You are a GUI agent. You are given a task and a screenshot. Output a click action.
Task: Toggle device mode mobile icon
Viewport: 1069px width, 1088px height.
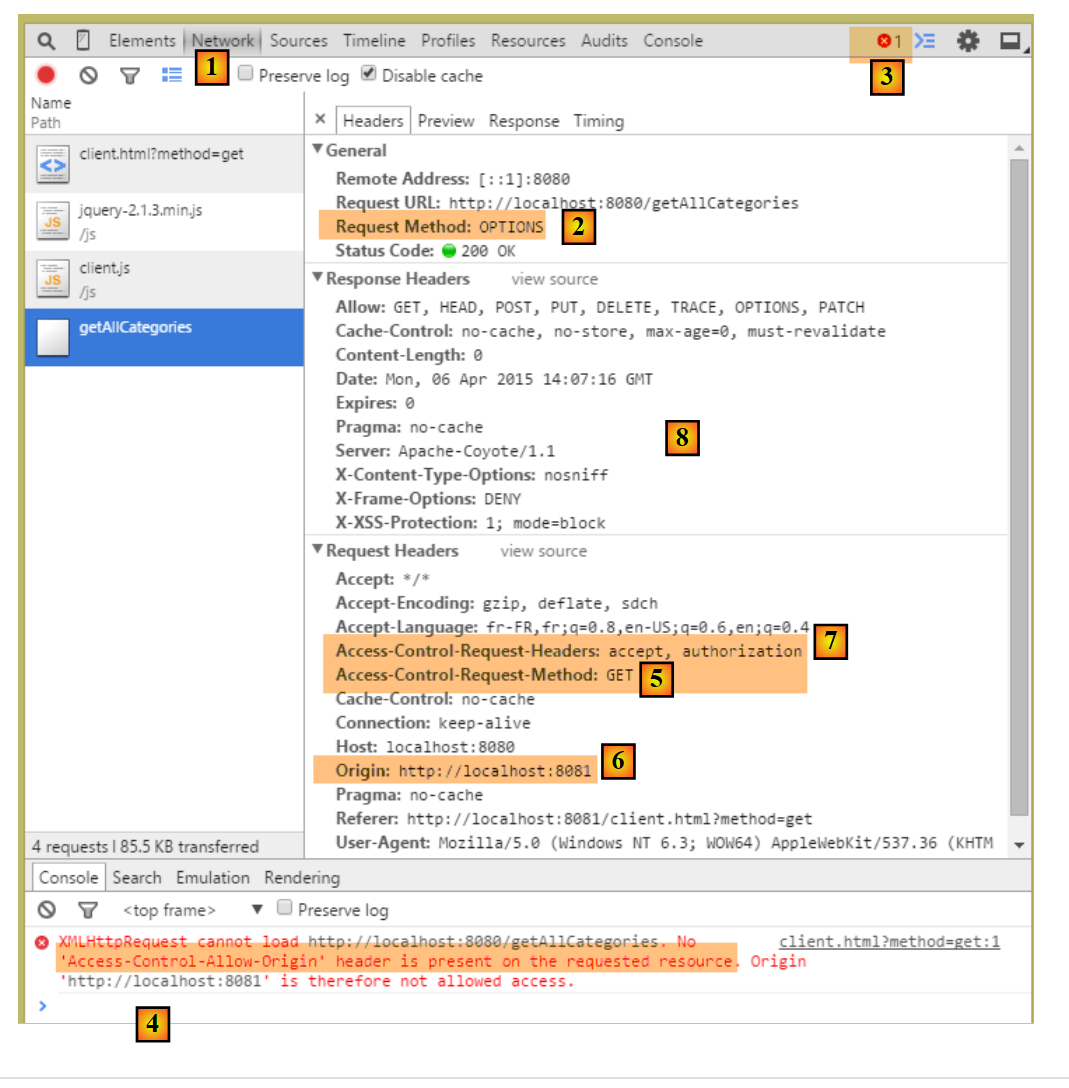[x=83, y=41]
